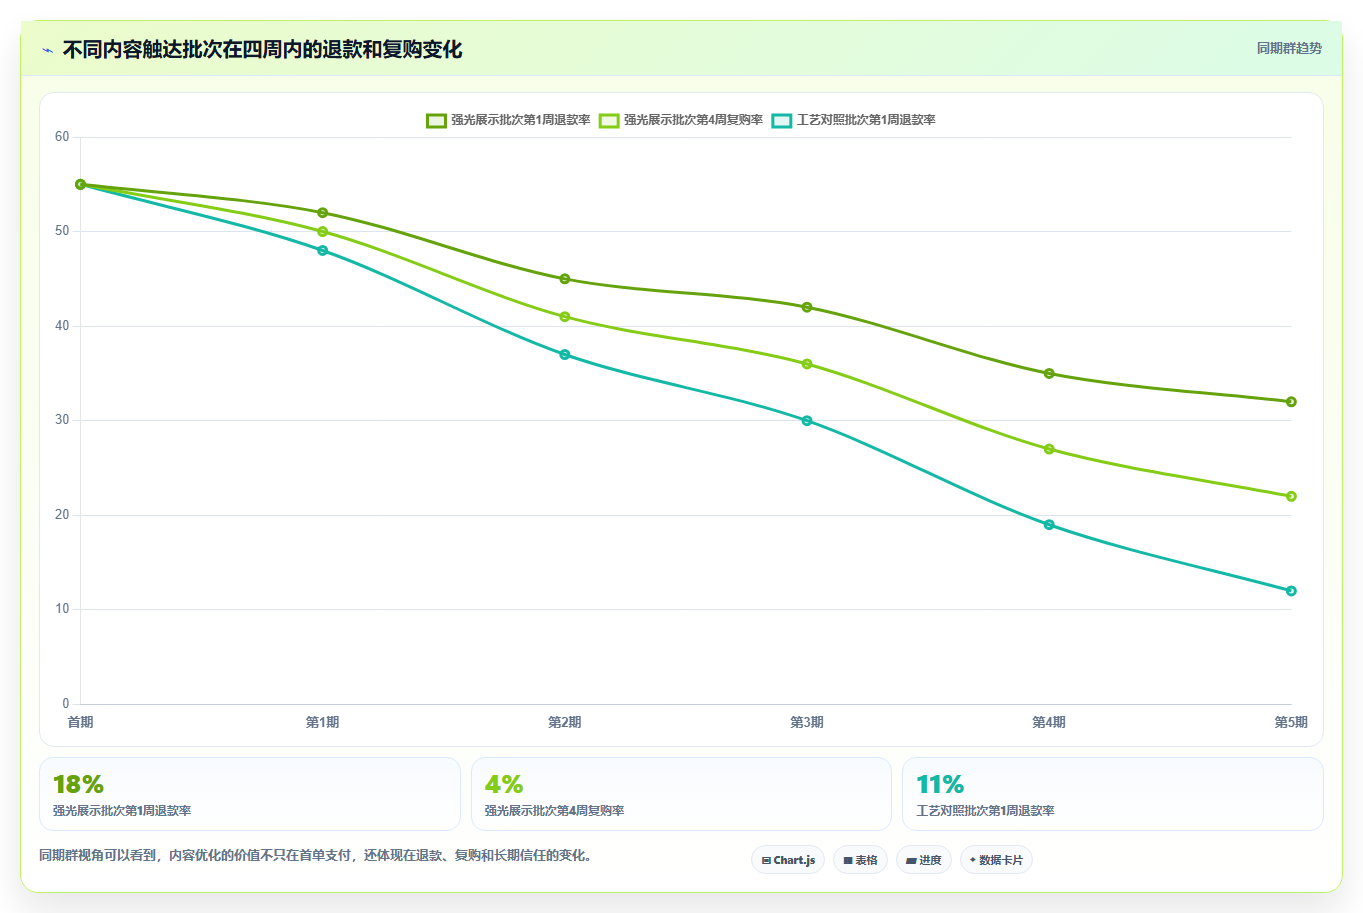
Task: Click the square icon inside 表格 tag
Action: (848, 860)
